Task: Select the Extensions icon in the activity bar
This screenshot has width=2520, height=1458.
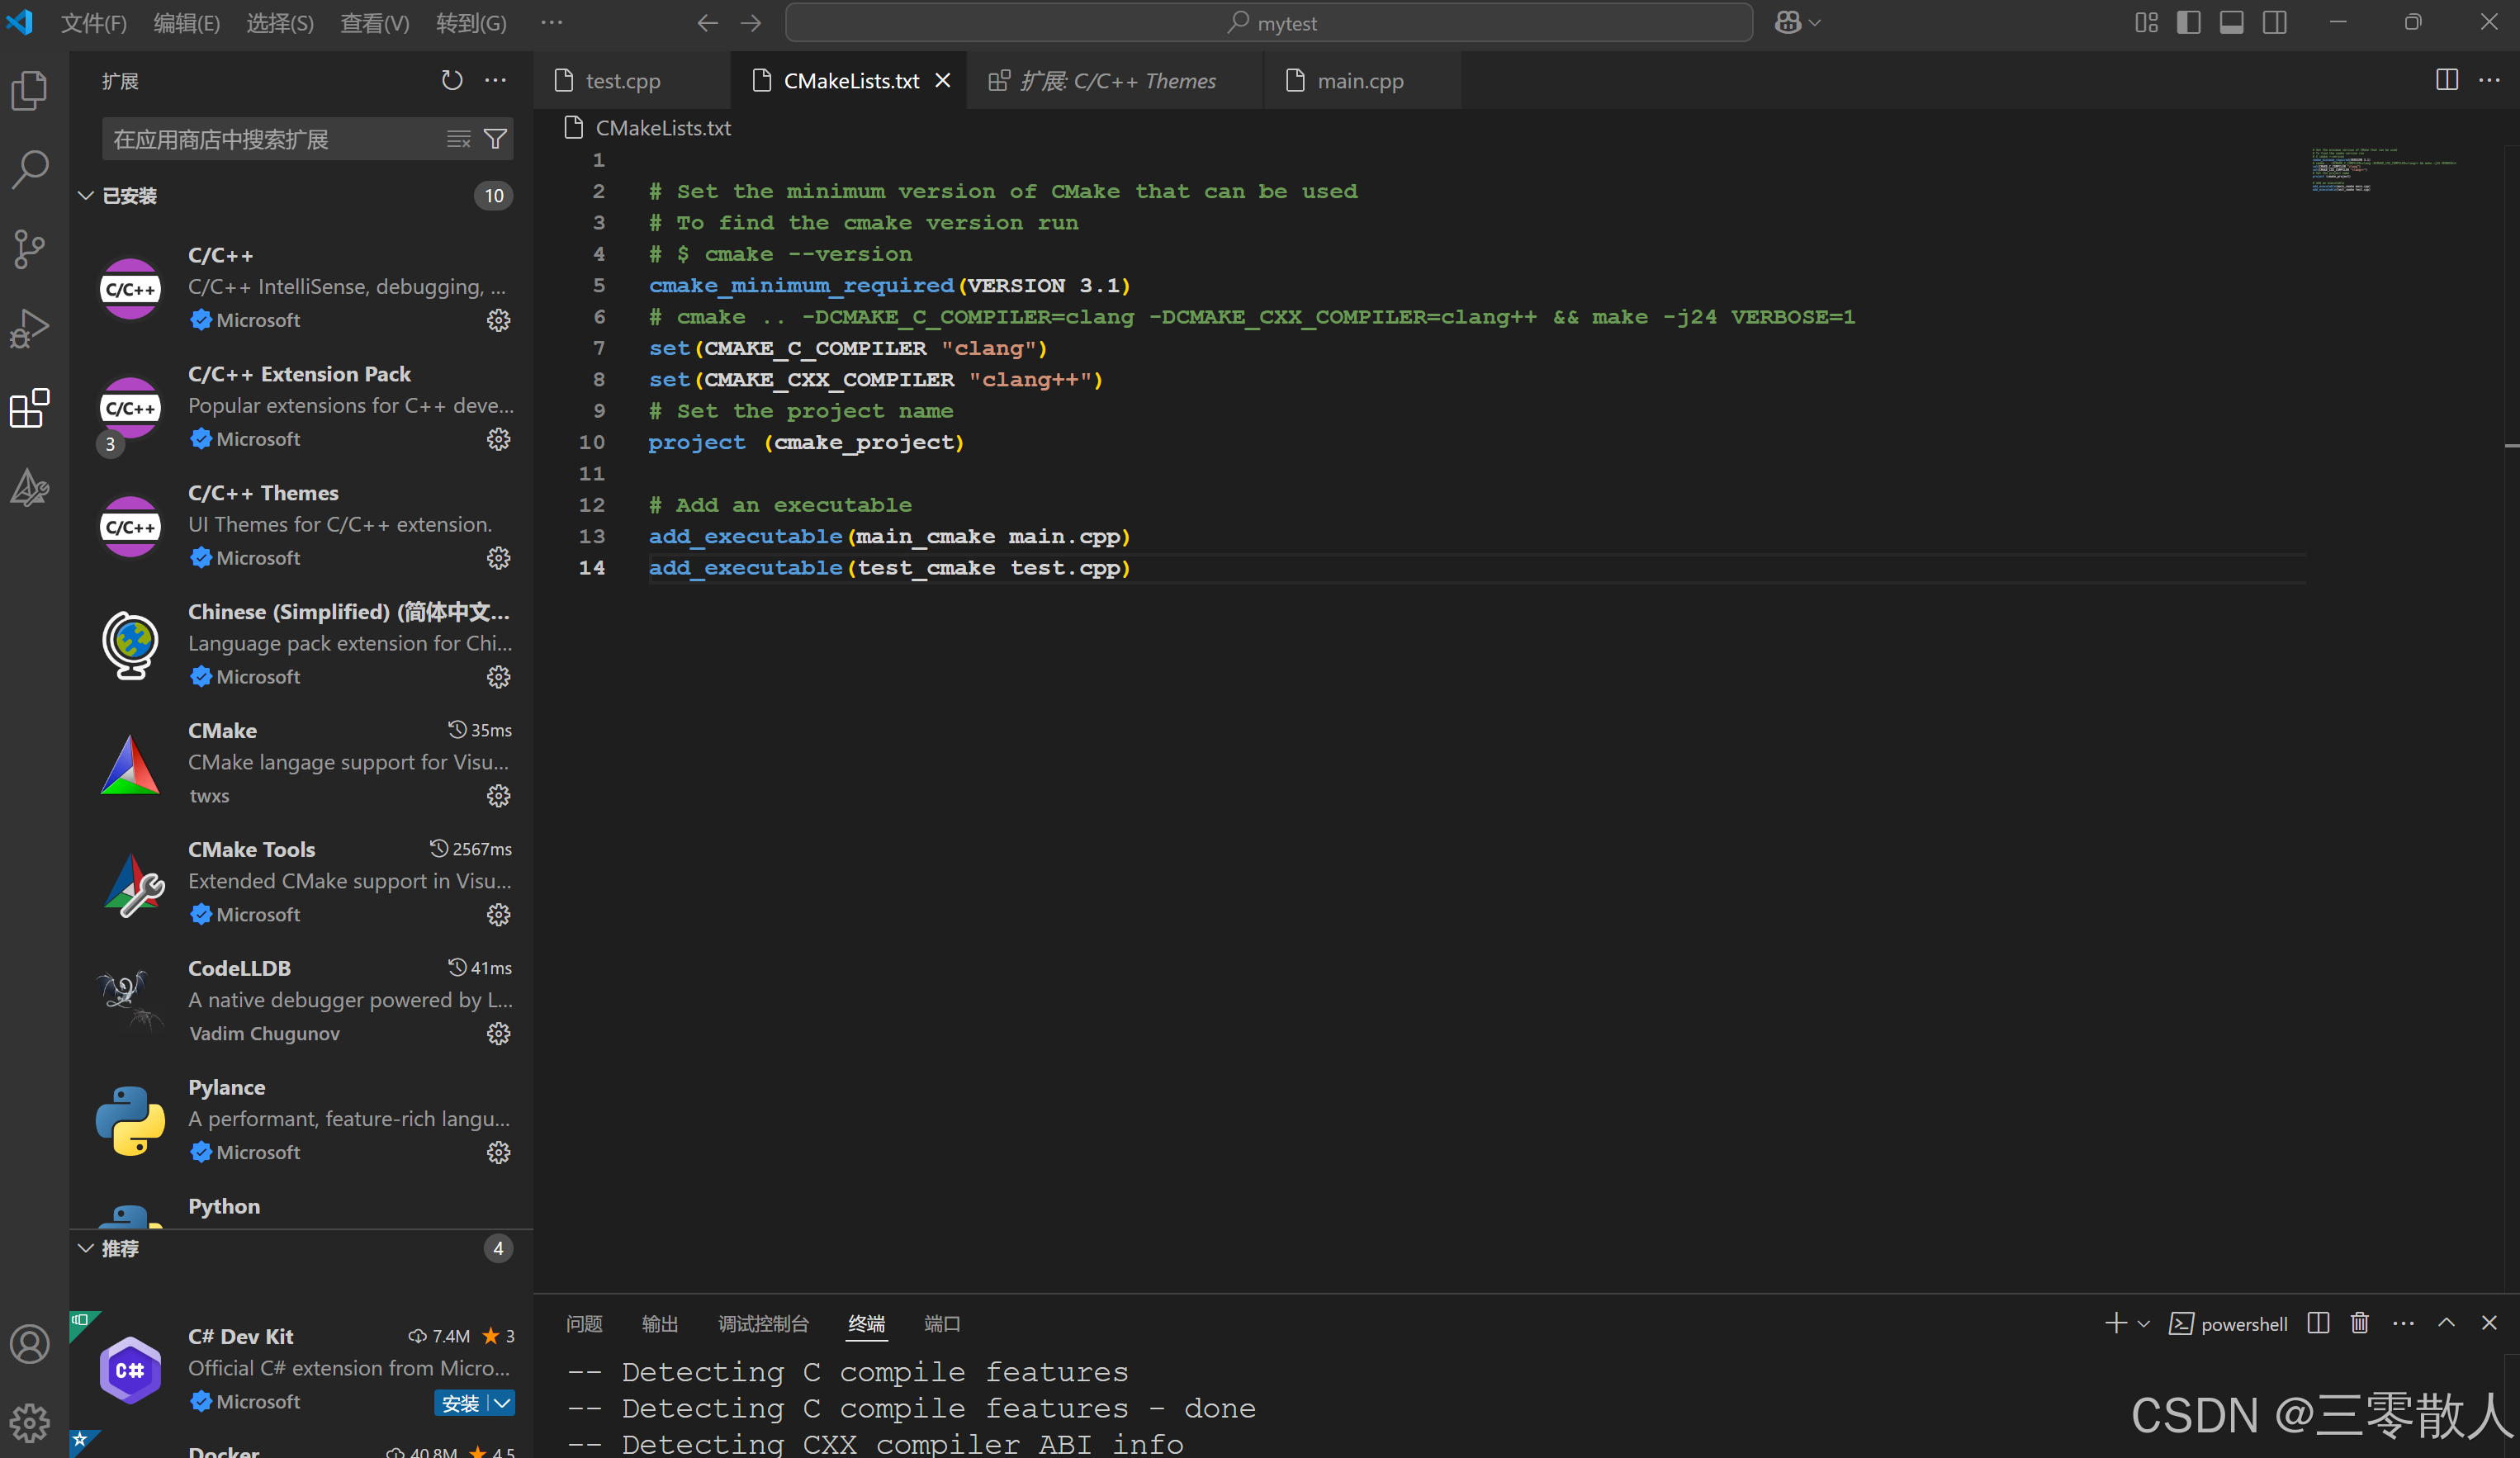Action: [29, 408]
